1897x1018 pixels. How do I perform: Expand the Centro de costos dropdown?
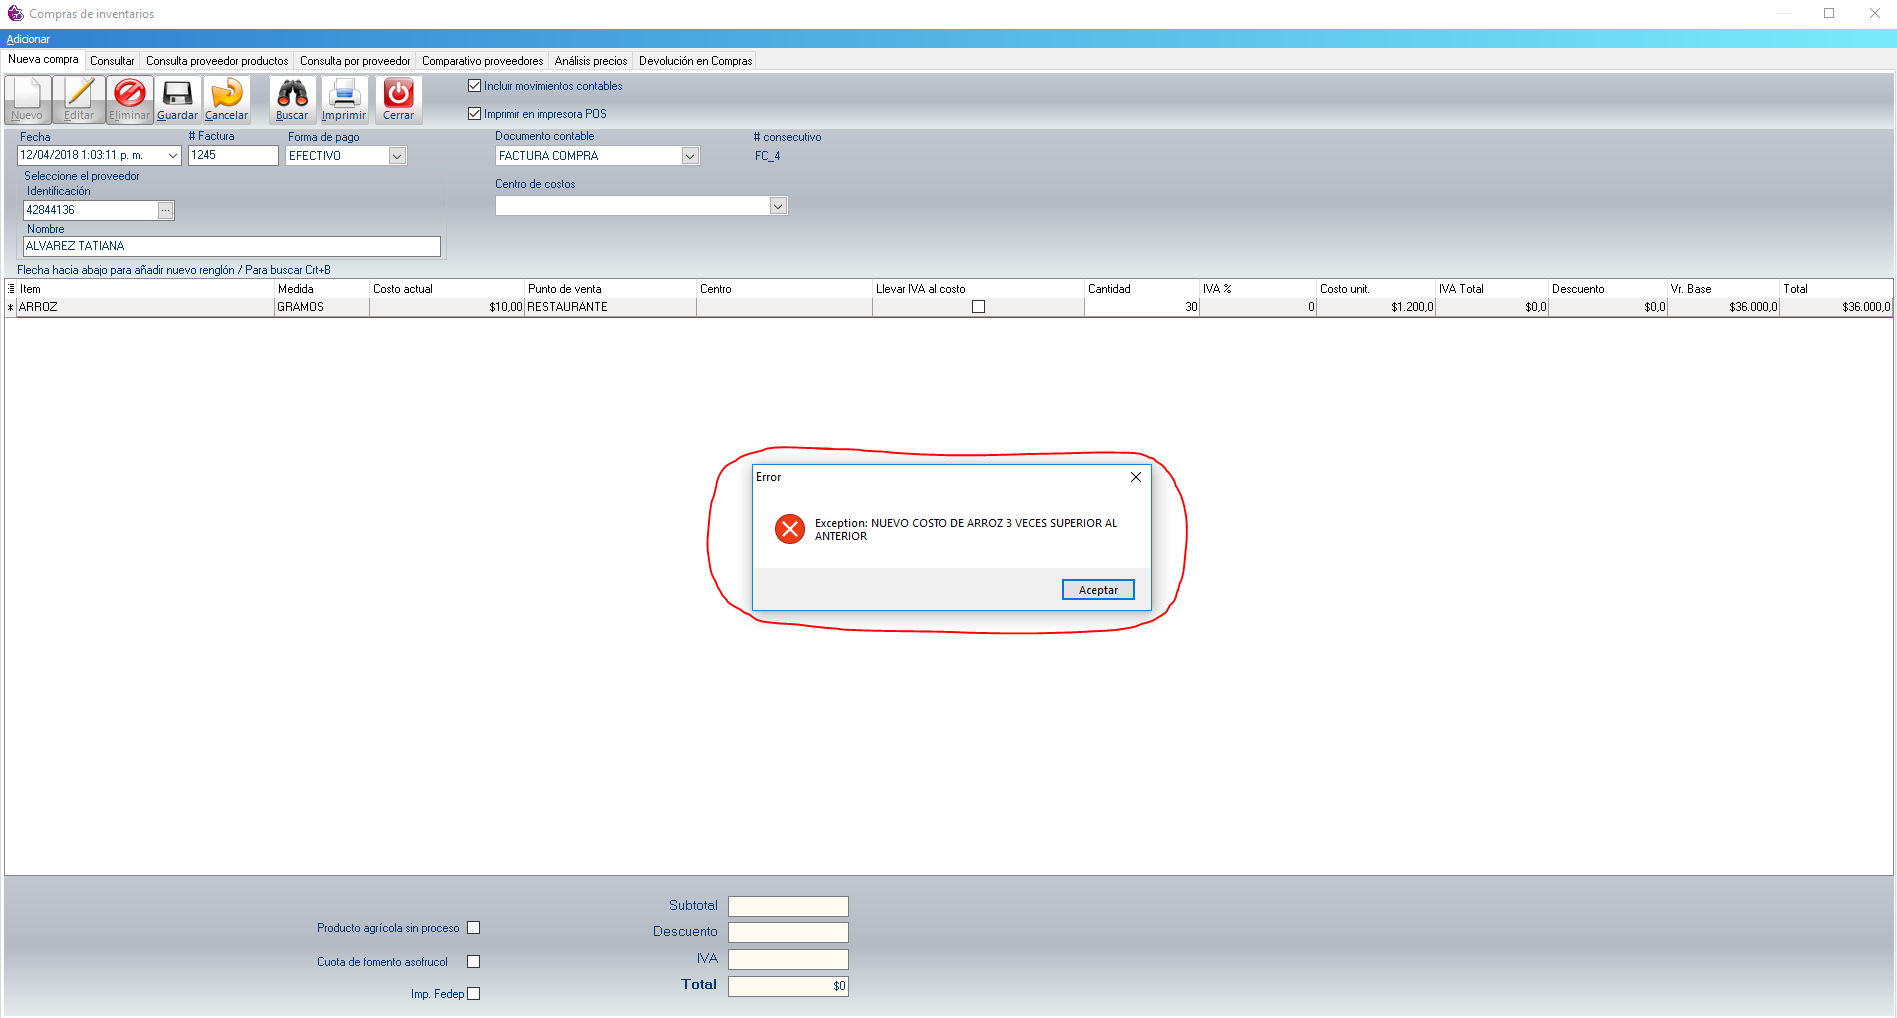(778, 206)
